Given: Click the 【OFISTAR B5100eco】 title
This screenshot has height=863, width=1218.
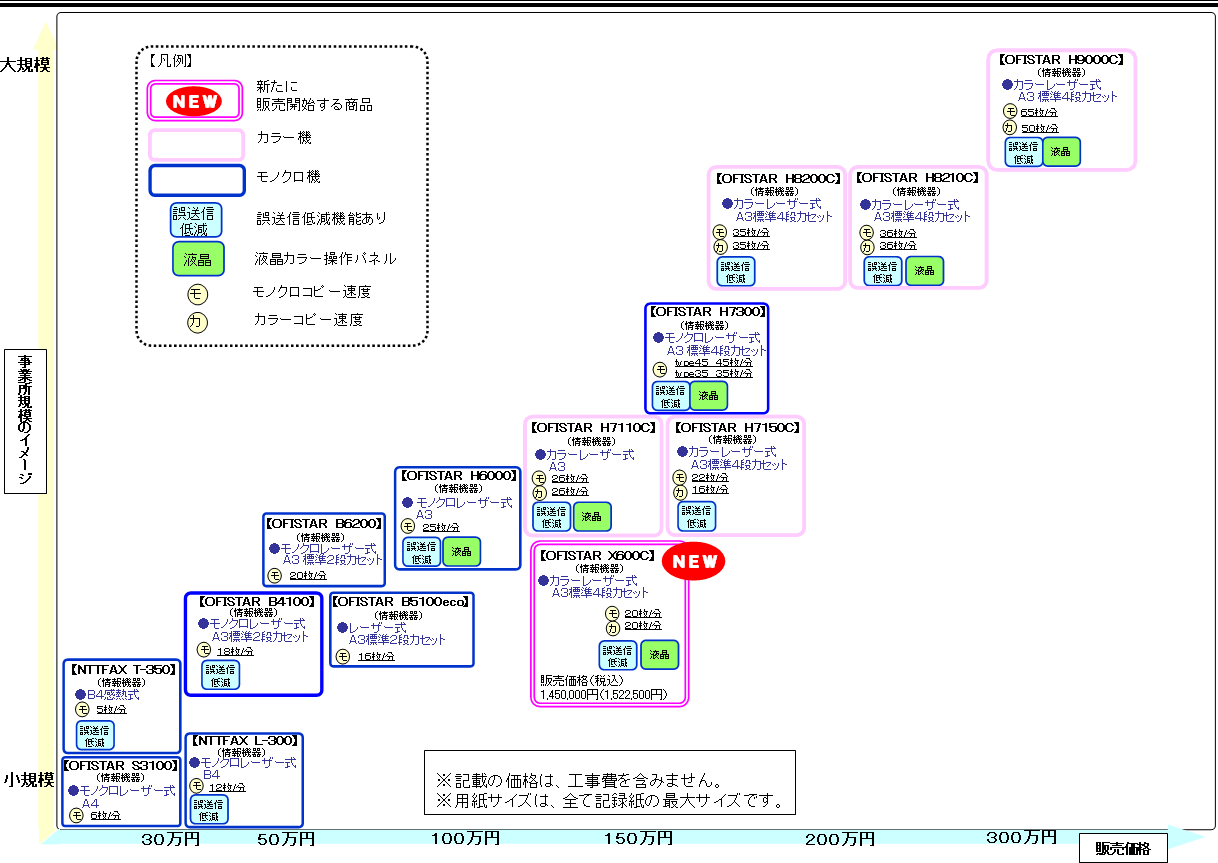Looking at the screenshot, I should (401, 602).
